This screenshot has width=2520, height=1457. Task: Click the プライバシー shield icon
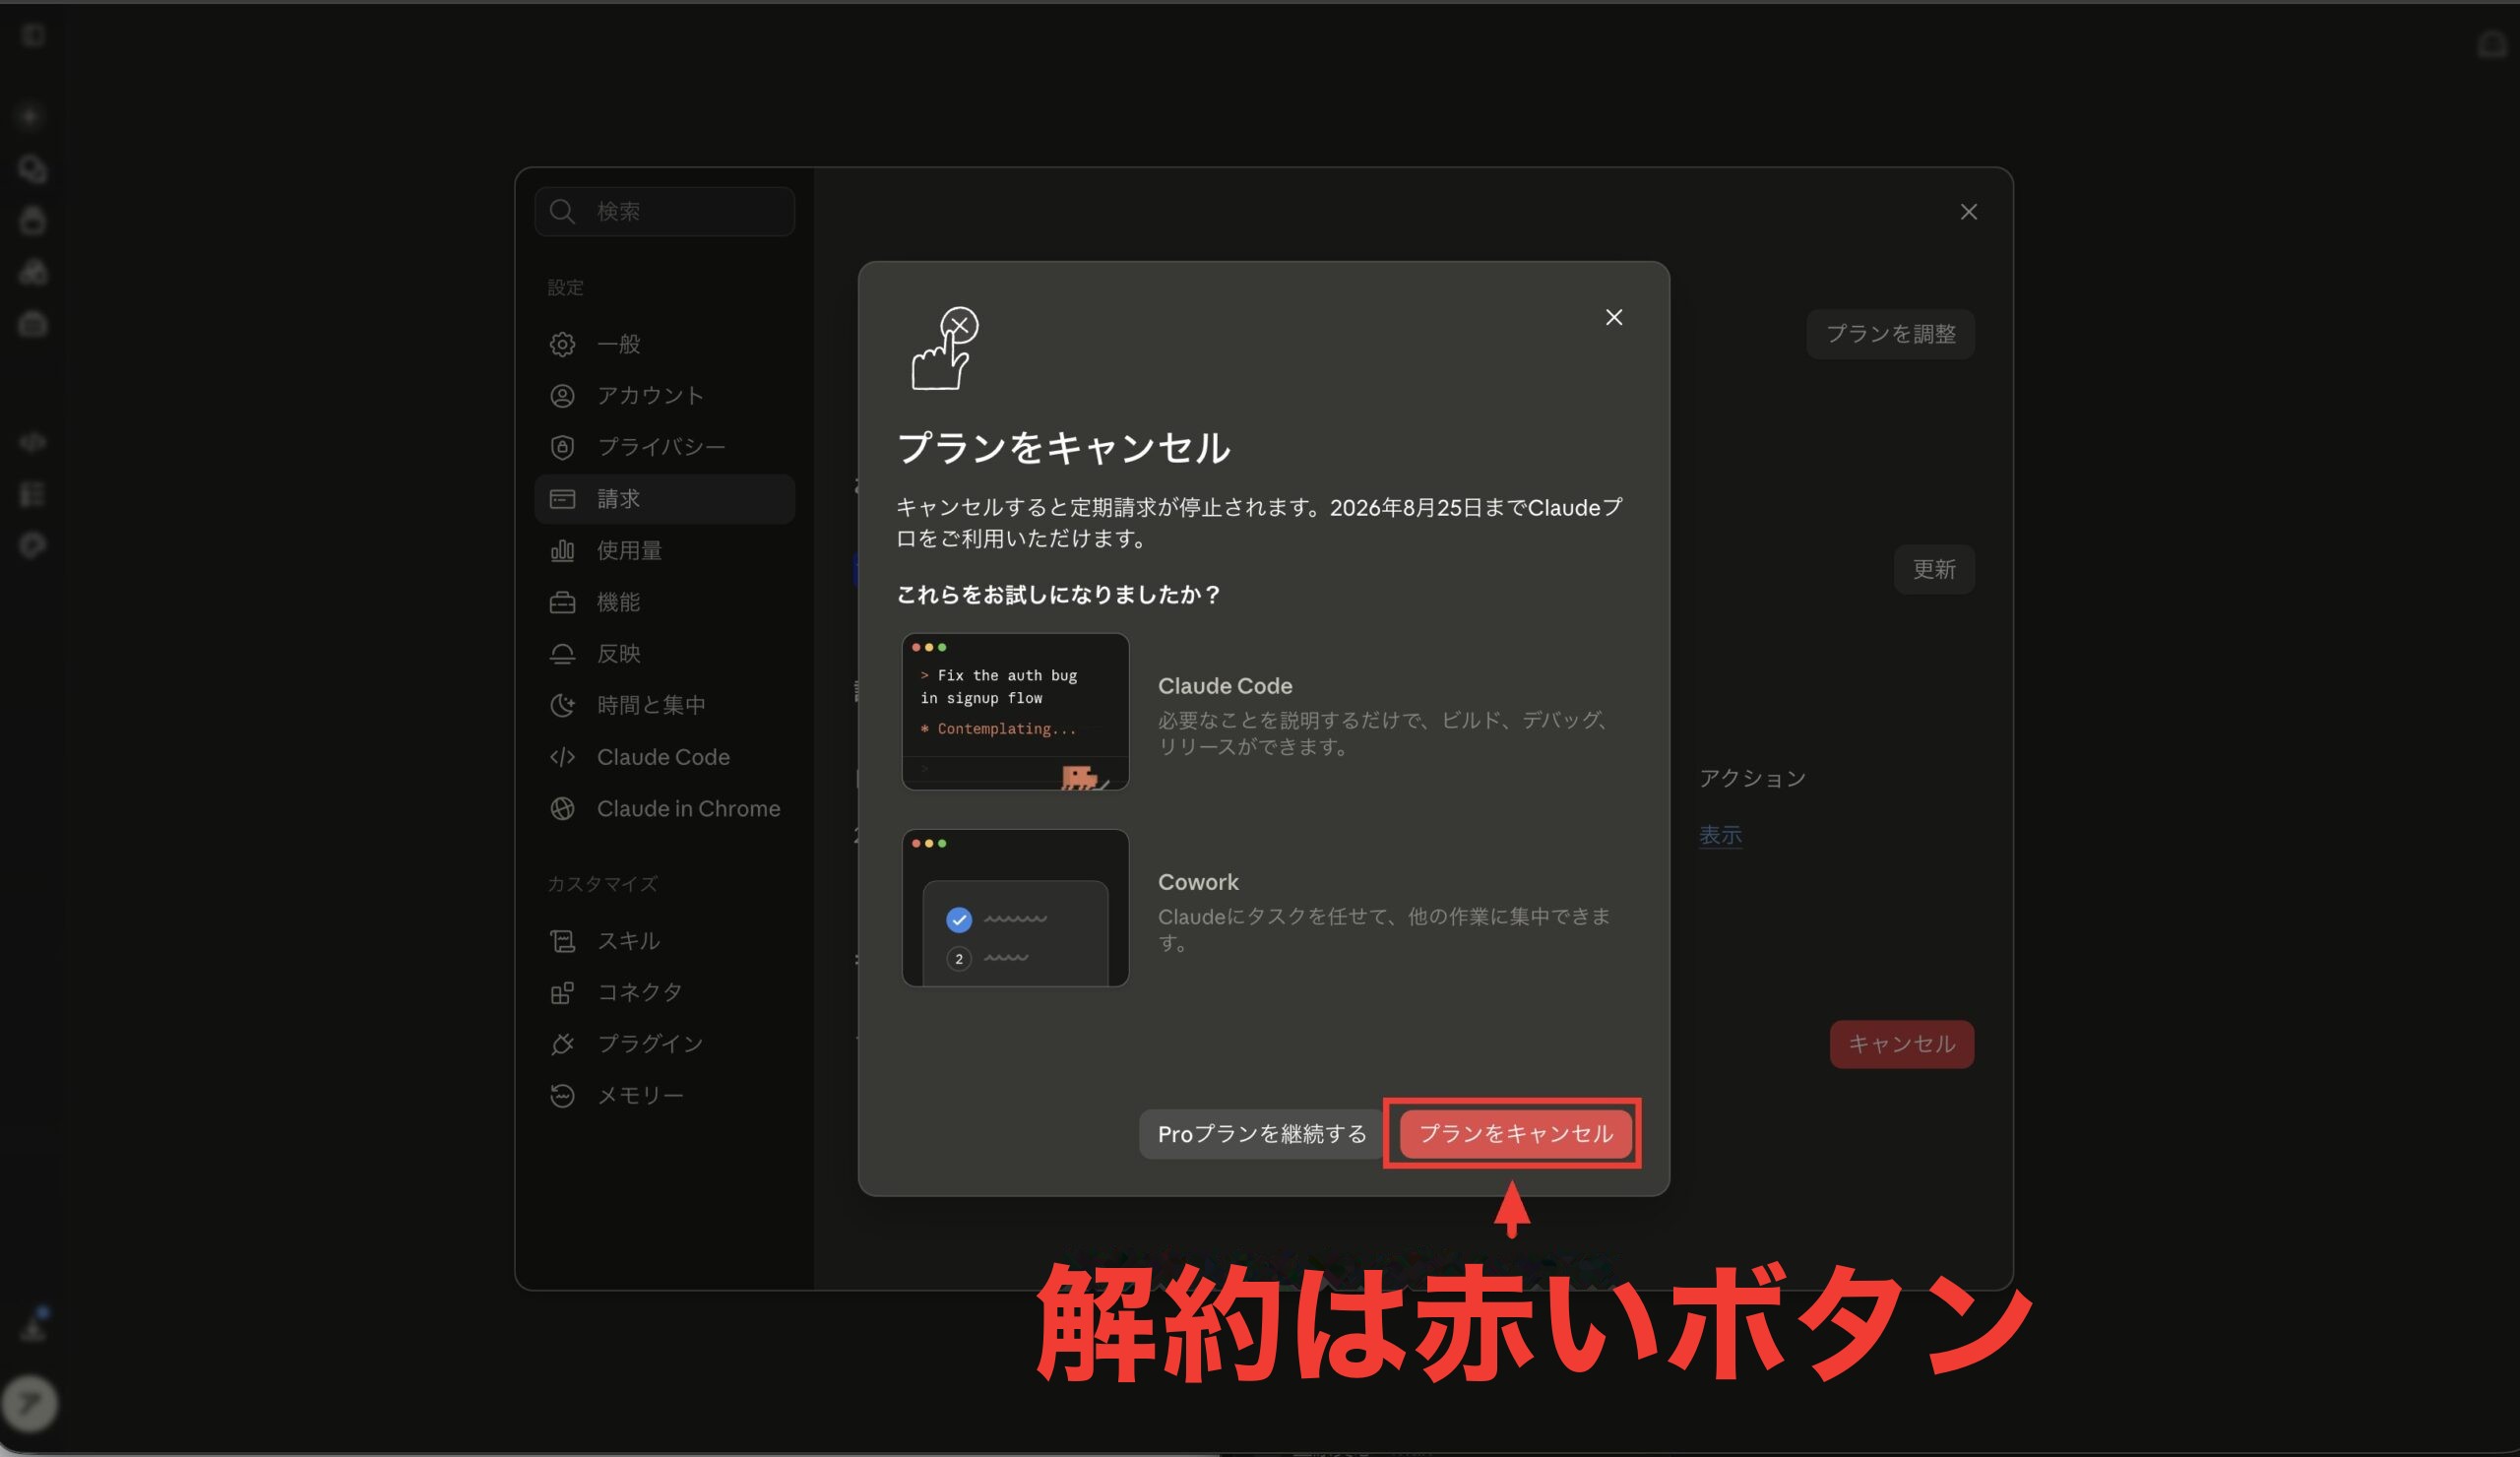coord(562,447)
